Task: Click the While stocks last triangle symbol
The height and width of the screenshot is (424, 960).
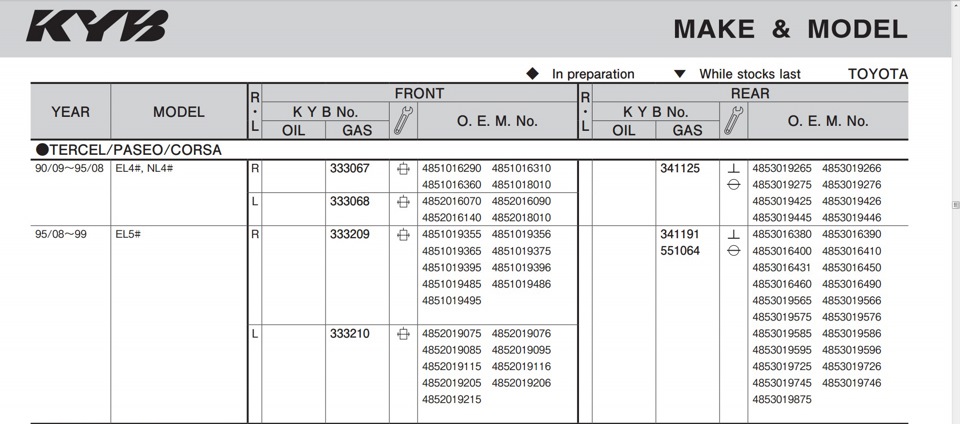Action: (680, 74)
